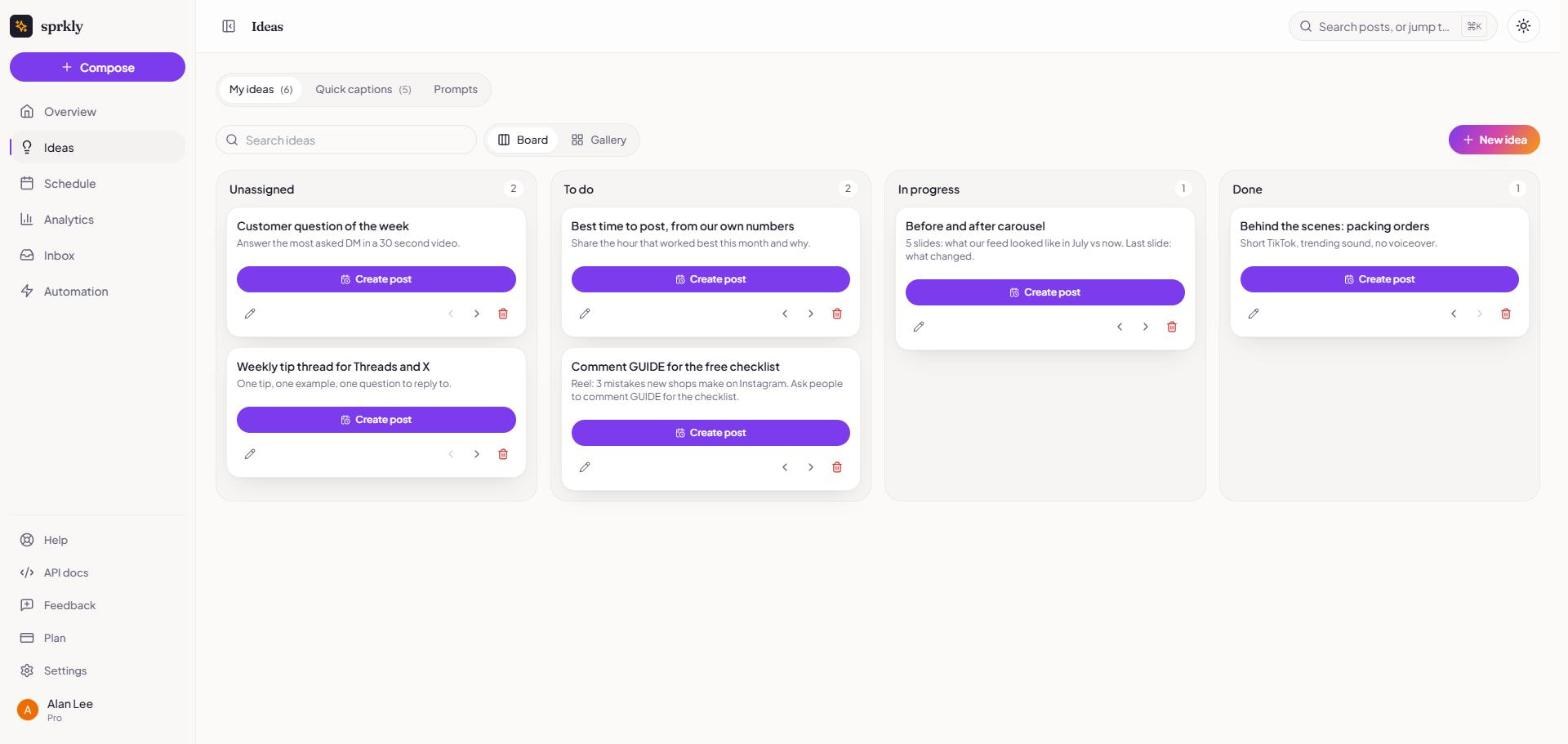Select the My ideas tab
This screenshot has height=744, width=1568.
pyautogui.click(x=260, y=90)
